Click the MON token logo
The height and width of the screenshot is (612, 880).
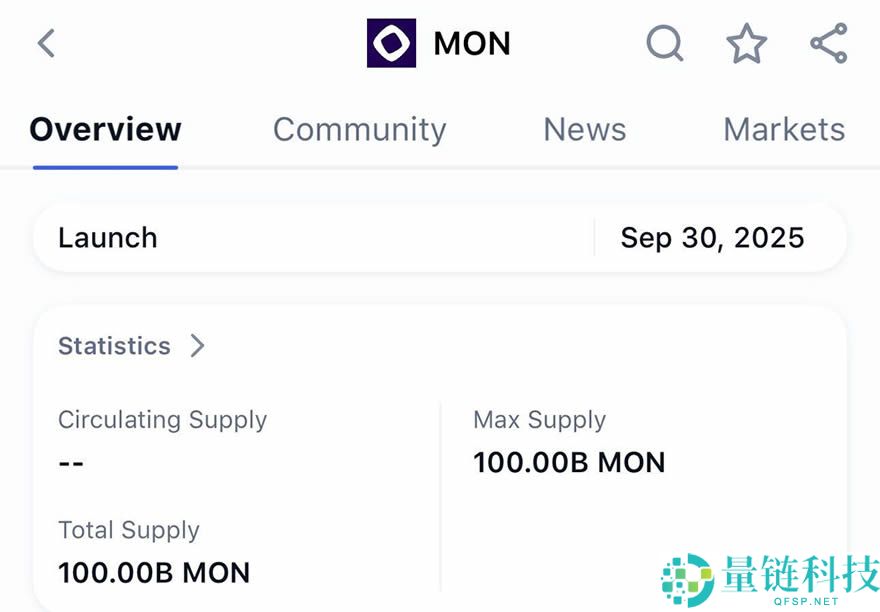392,42
